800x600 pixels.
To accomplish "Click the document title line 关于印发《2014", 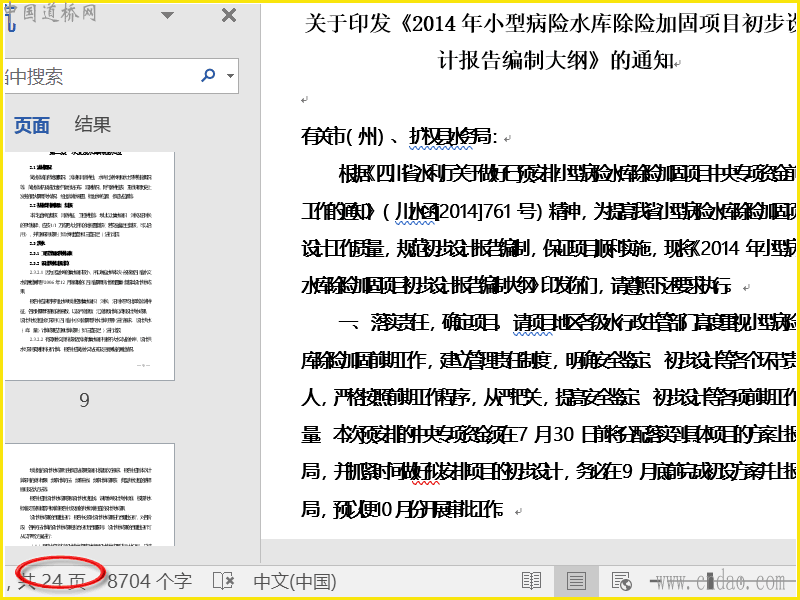I will [549, 23].
